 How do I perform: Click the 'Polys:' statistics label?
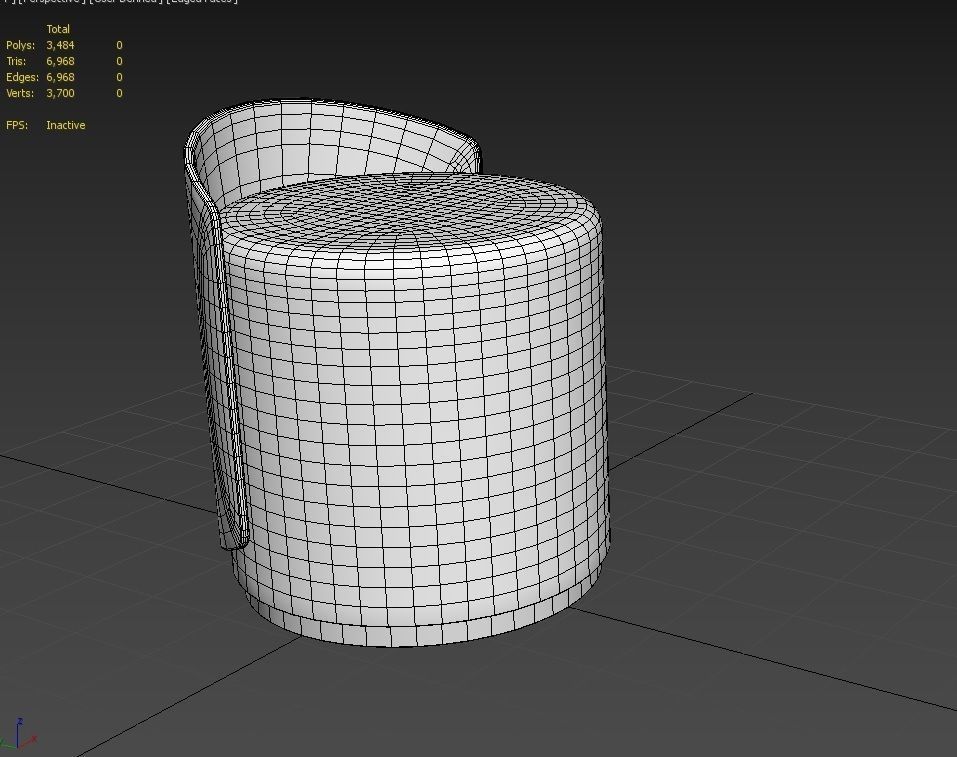(21, 45)
